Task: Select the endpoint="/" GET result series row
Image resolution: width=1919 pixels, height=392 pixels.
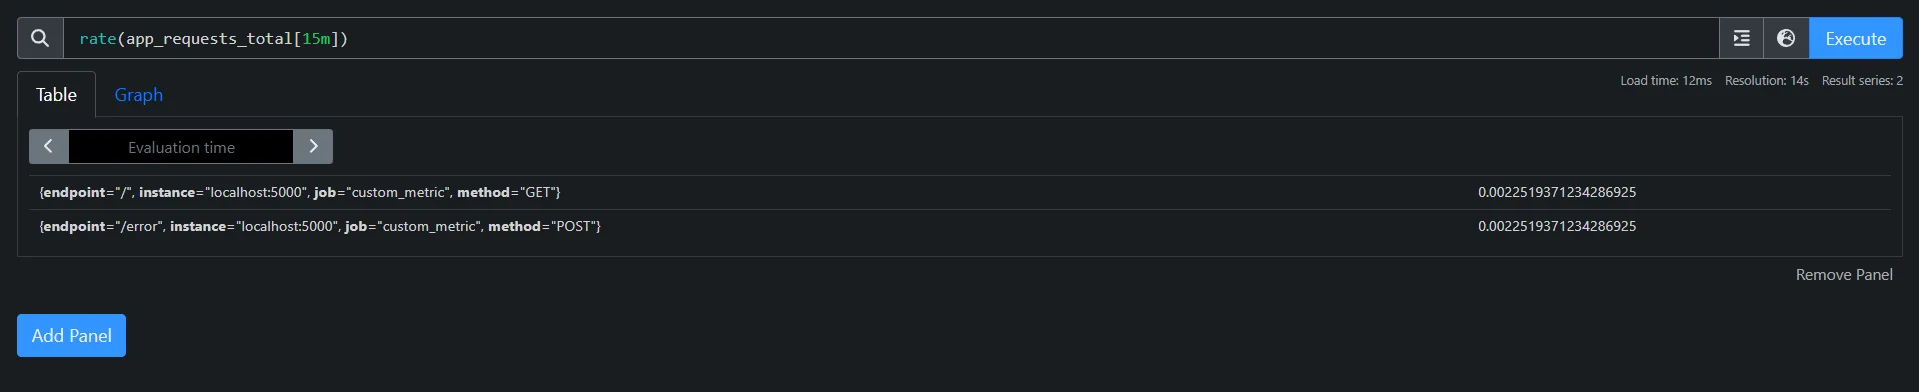Action: point(959,192)
